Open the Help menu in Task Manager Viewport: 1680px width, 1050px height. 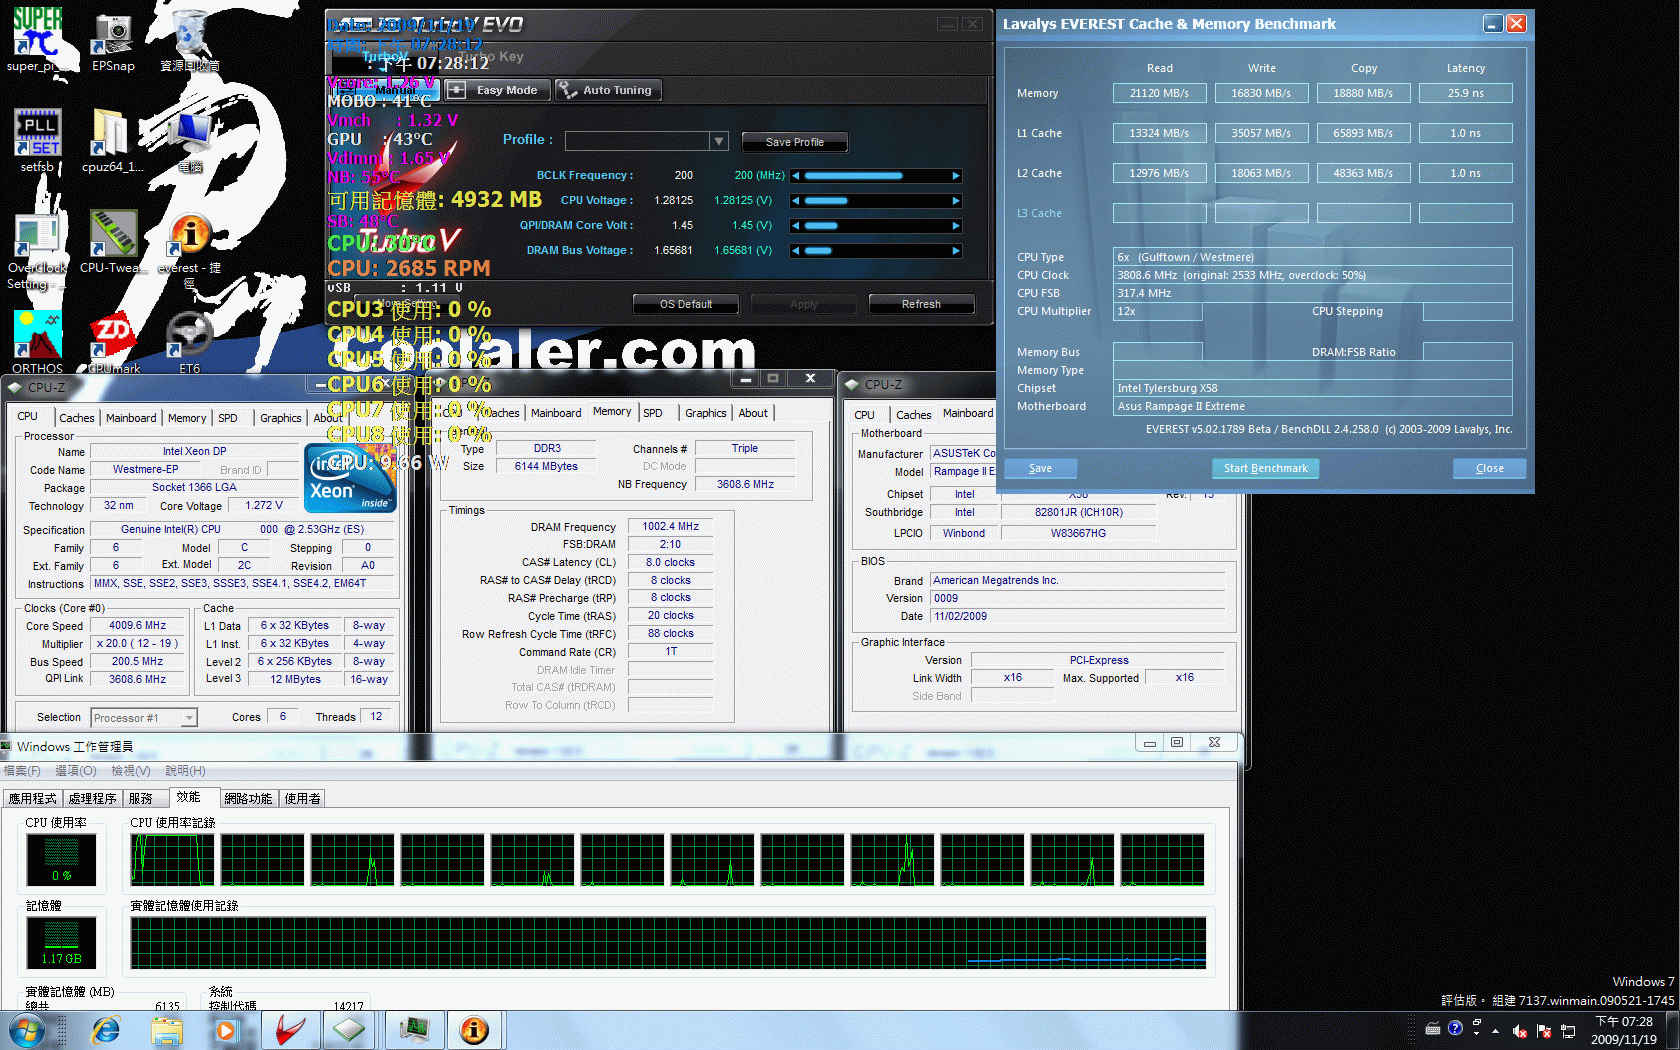click(x=185, y=771)
